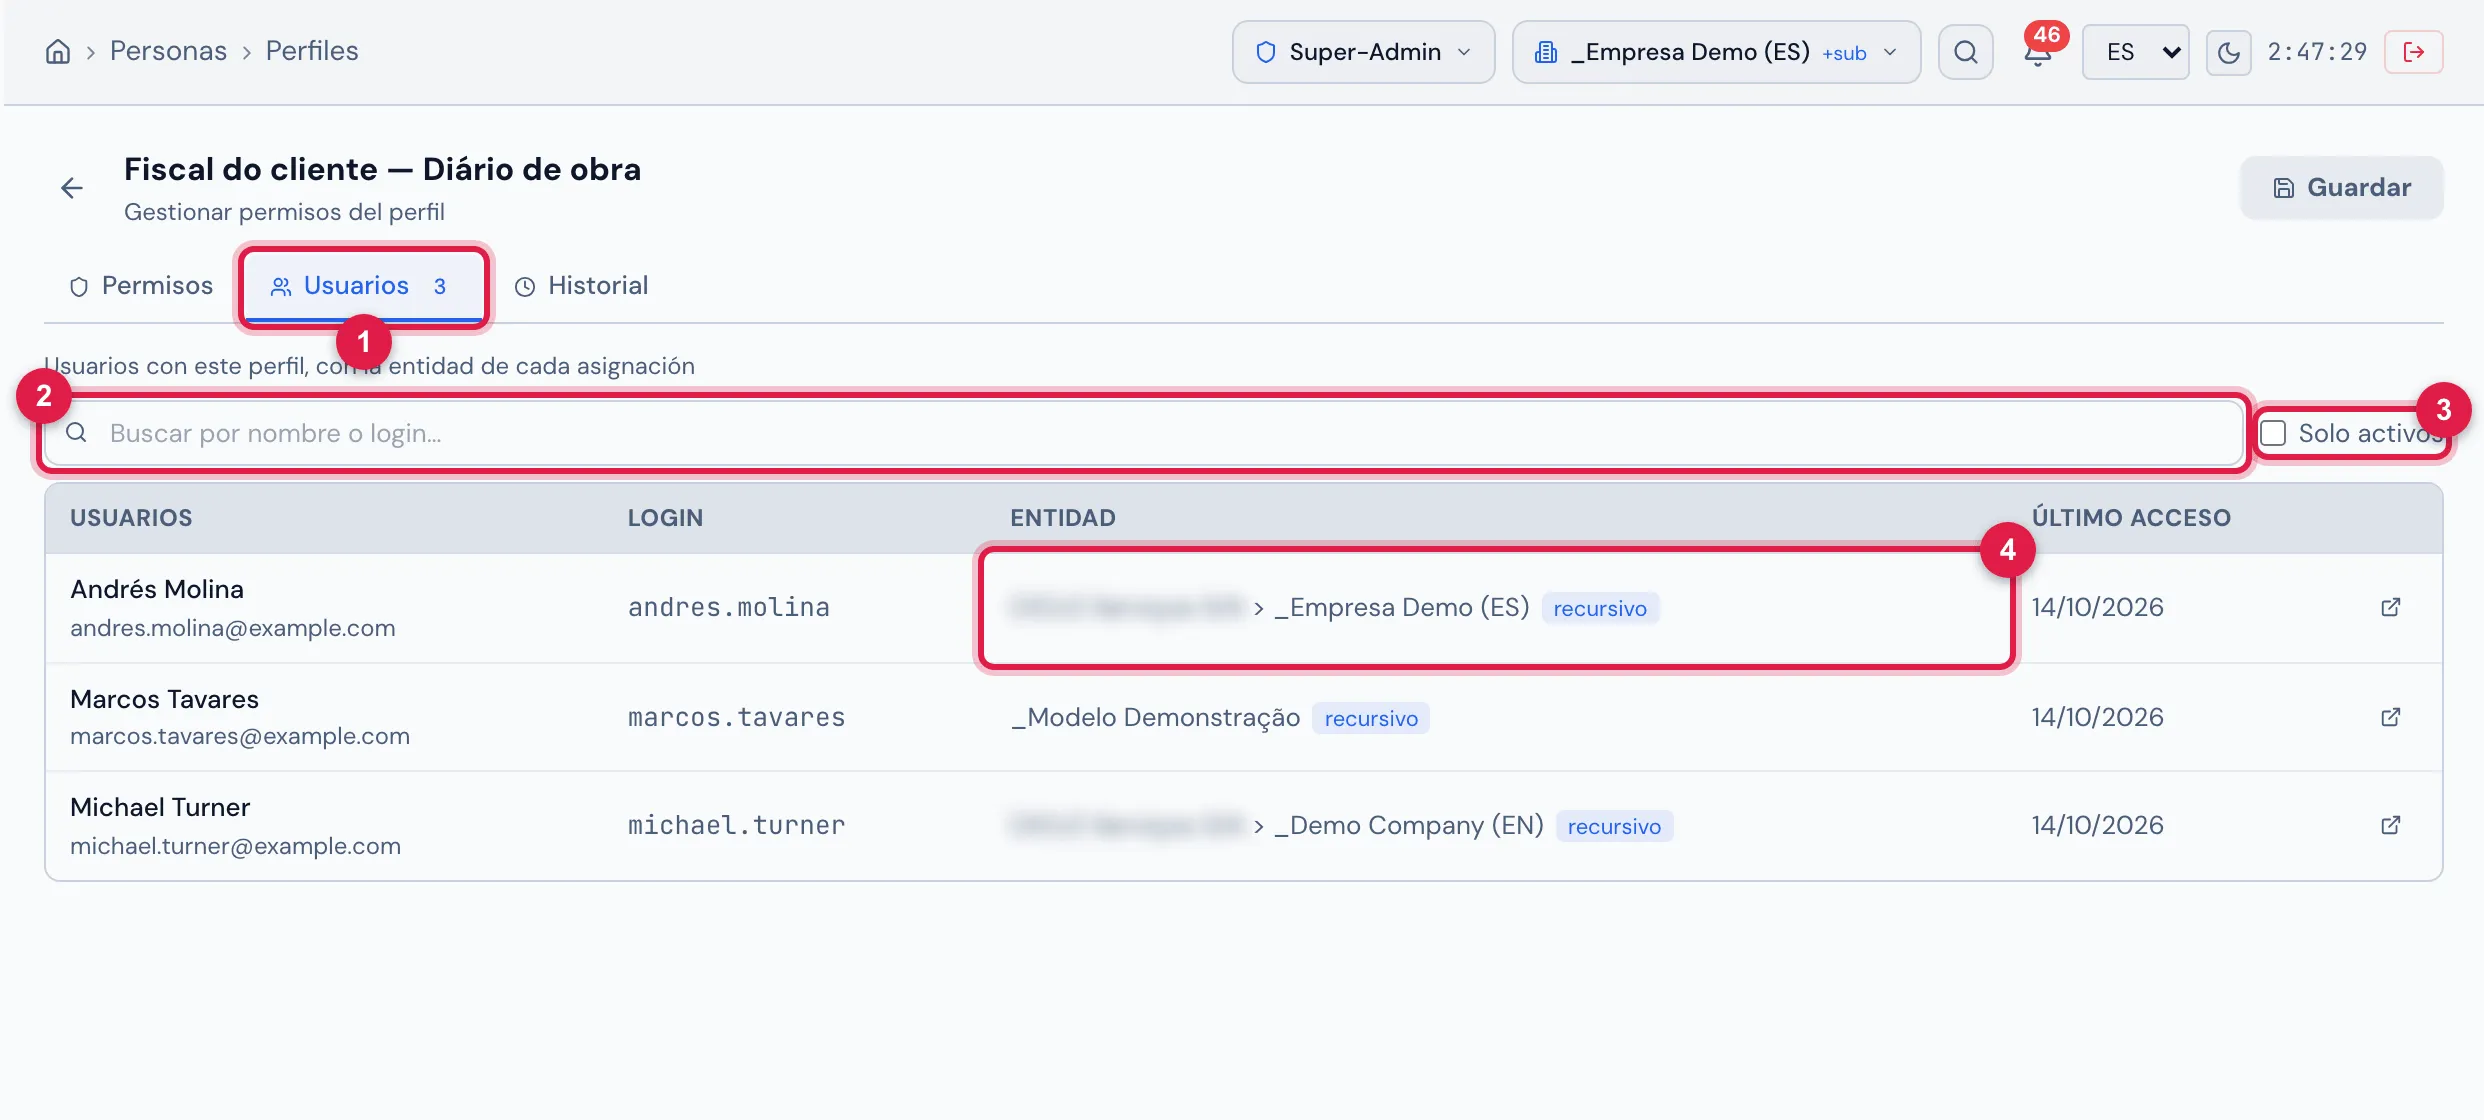
Task: Click recursivo badge beside _Demo Company (EN)
Action: pos(1614,826)
